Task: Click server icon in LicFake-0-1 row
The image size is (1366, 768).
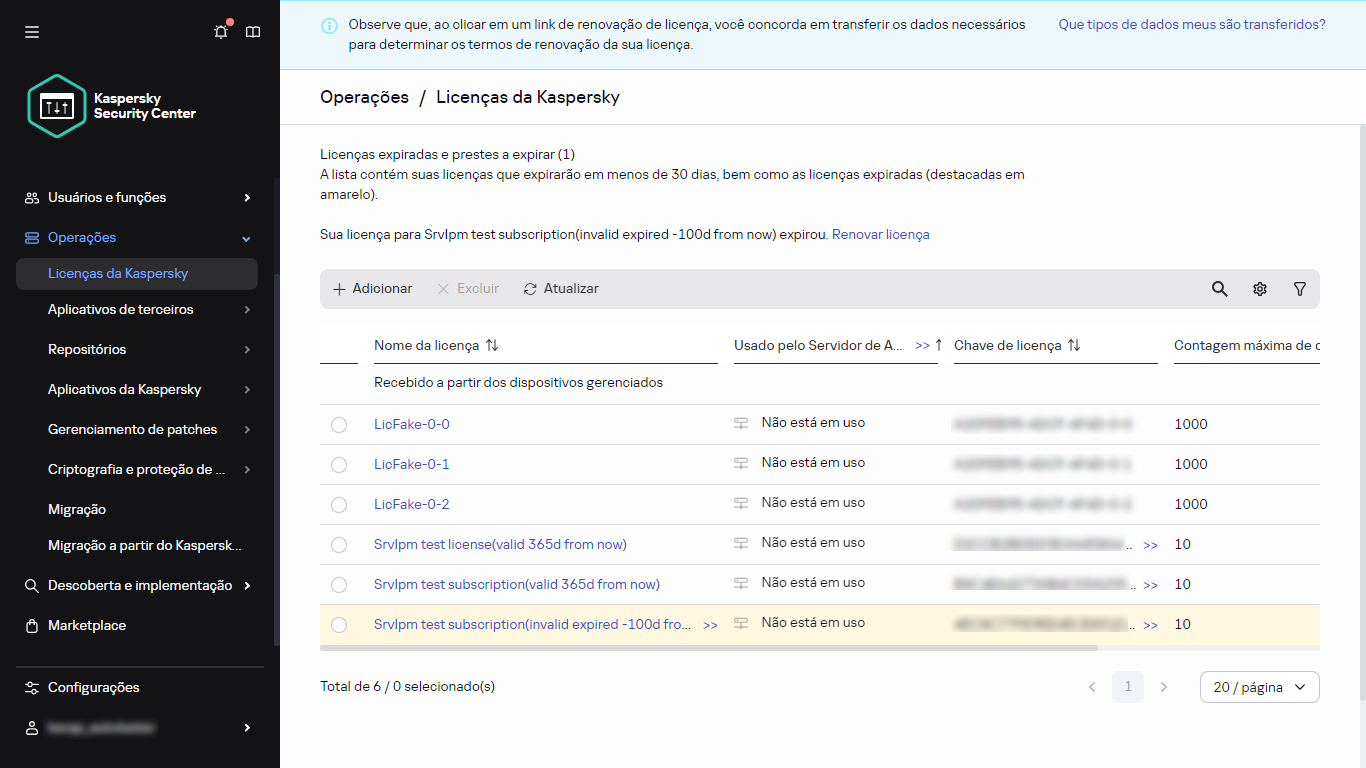Action: (x=741, y=463)
